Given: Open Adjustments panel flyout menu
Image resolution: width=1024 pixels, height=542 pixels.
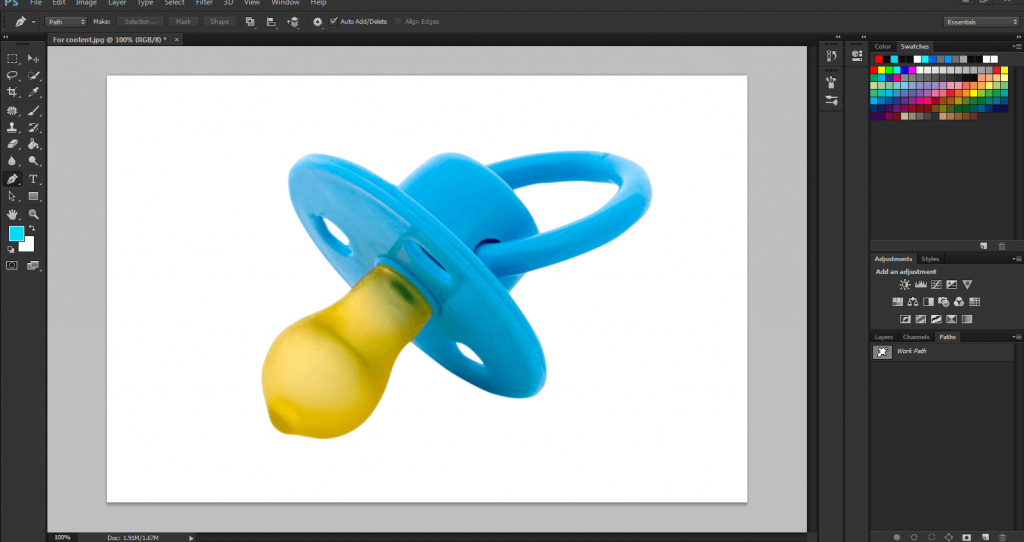Looking at the screenshot, I should pyautogui.click(x=1017, y=259).
